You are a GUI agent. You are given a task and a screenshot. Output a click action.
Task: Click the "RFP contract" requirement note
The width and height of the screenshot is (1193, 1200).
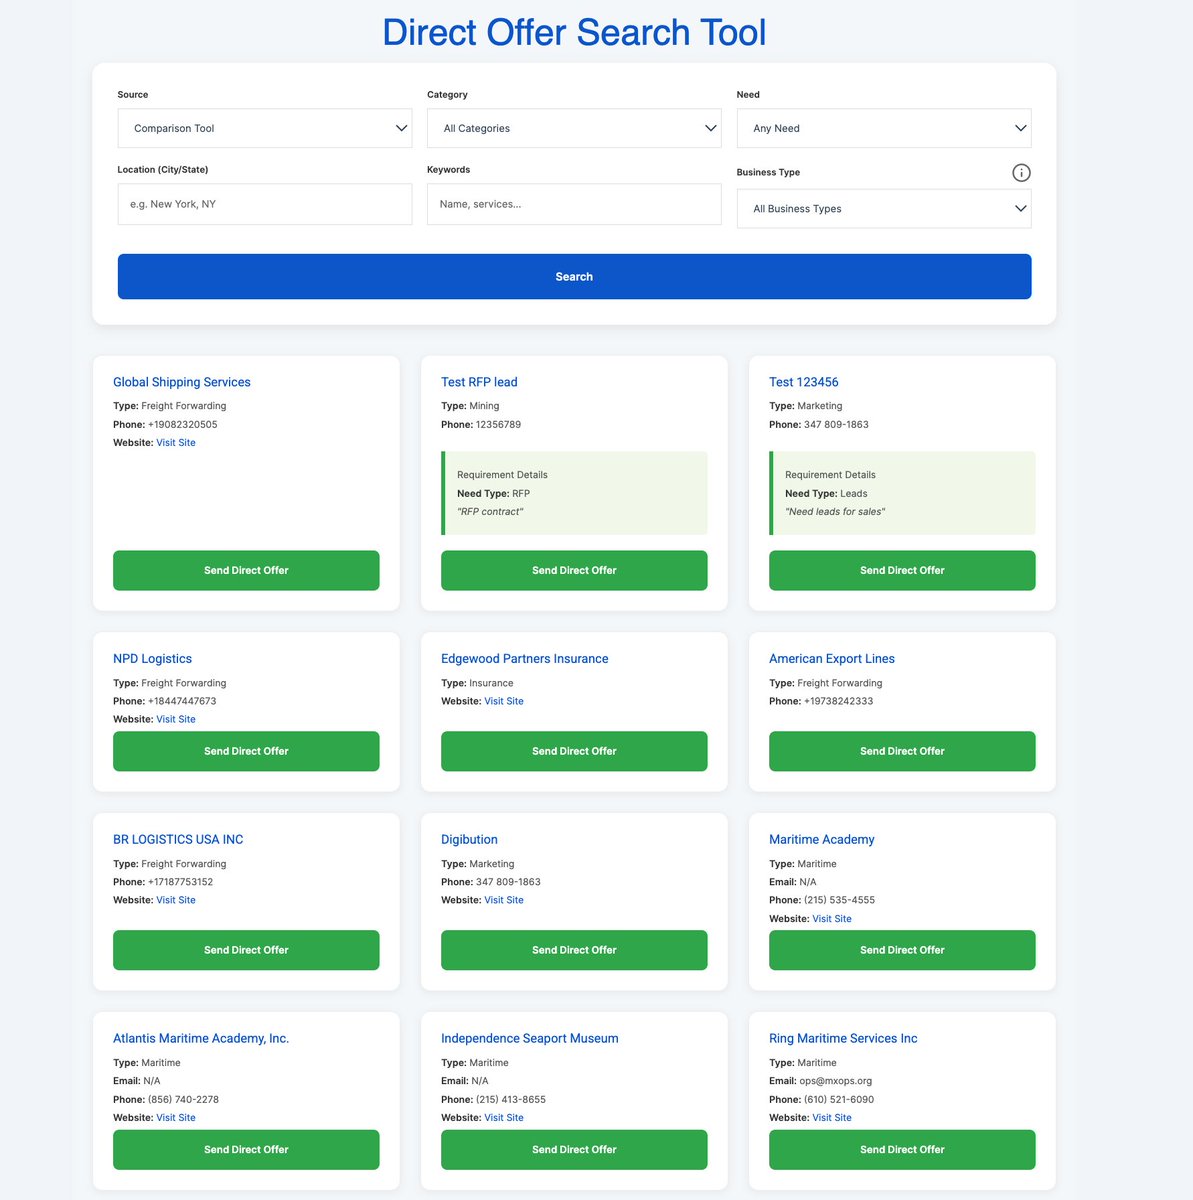pos(490,512)
